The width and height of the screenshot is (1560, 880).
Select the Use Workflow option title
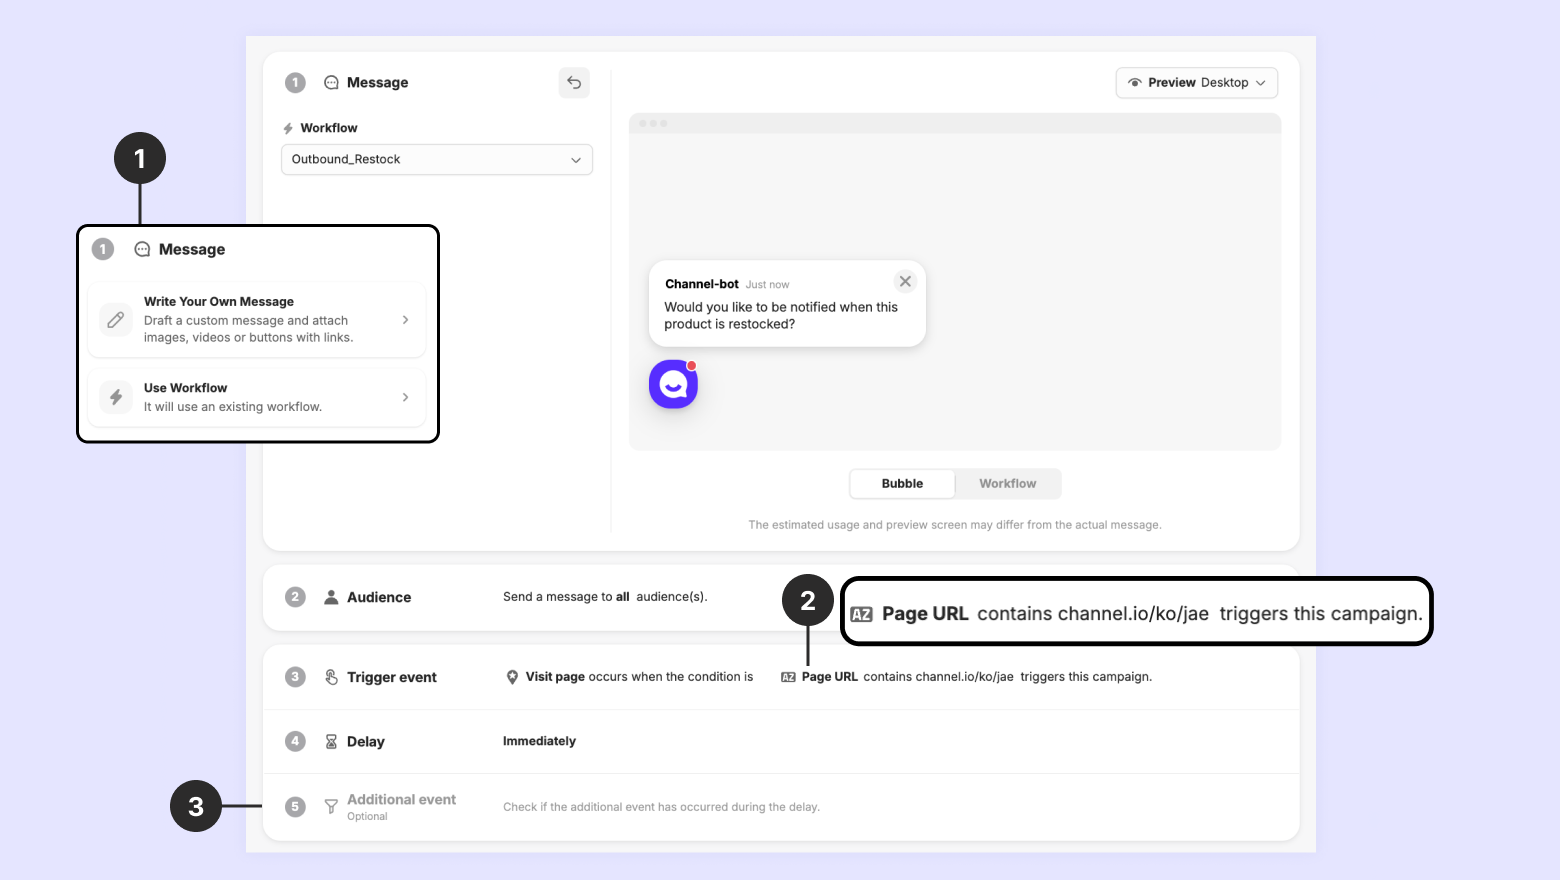(186, 388)
